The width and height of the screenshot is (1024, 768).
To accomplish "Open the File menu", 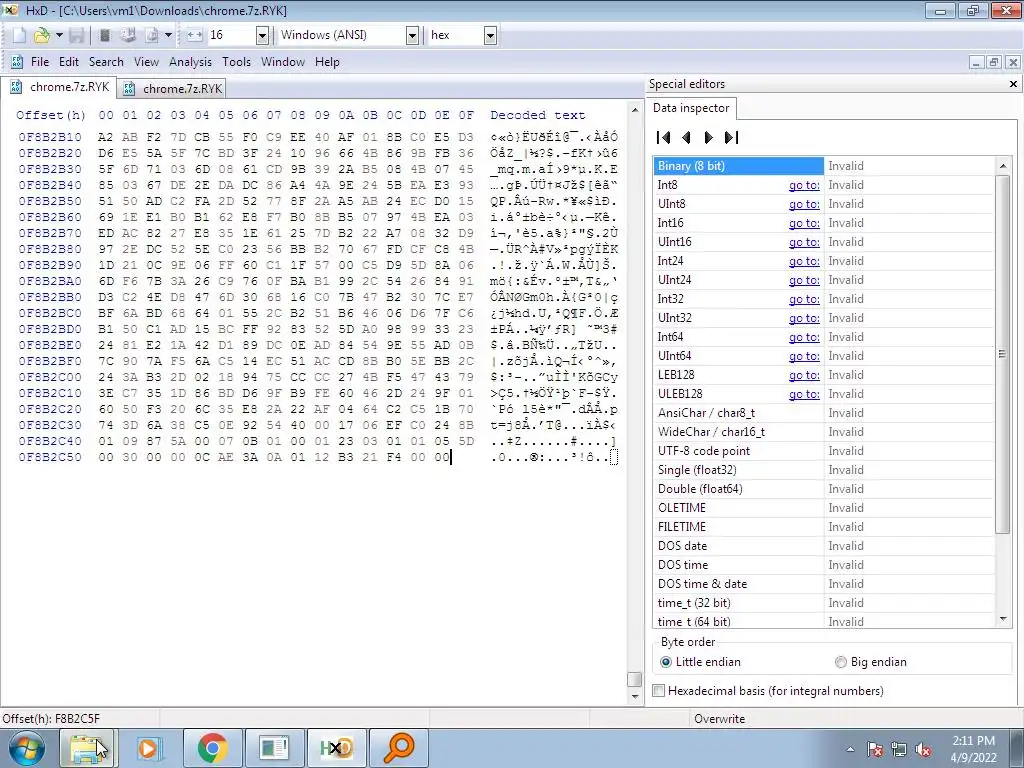I will click(x=40, y=62).
